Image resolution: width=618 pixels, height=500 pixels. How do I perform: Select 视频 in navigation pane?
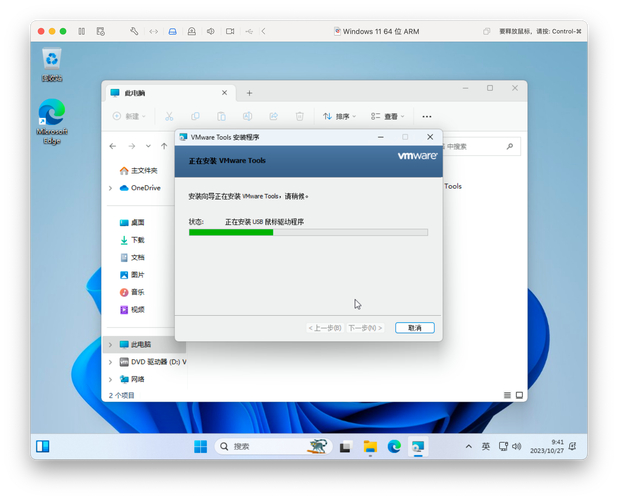click(132, 309)
